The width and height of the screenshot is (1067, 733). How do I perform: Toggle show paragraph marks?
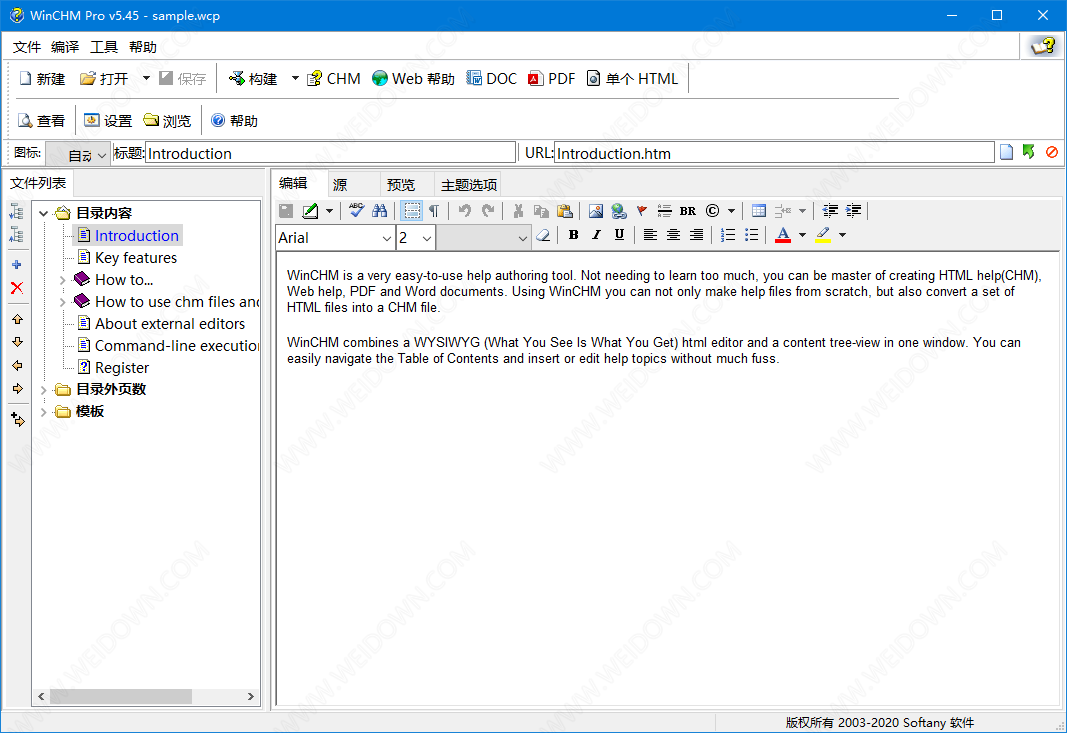coord(434,211)
